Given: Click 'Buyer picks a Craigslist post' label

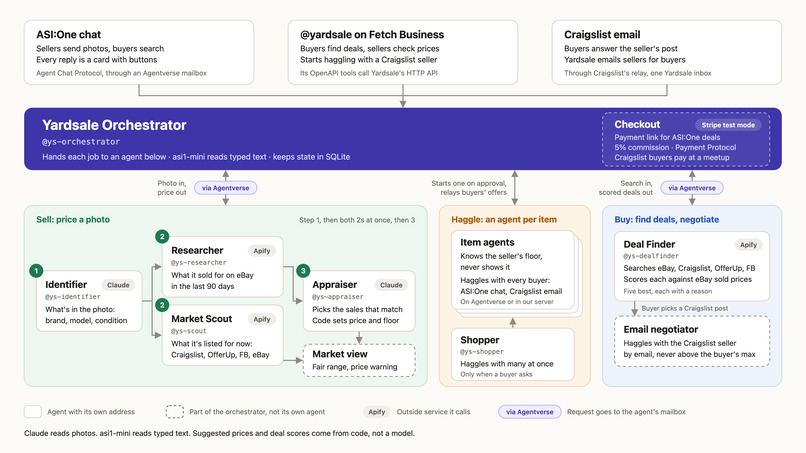Looking at the screenshot, I should 685,308.
